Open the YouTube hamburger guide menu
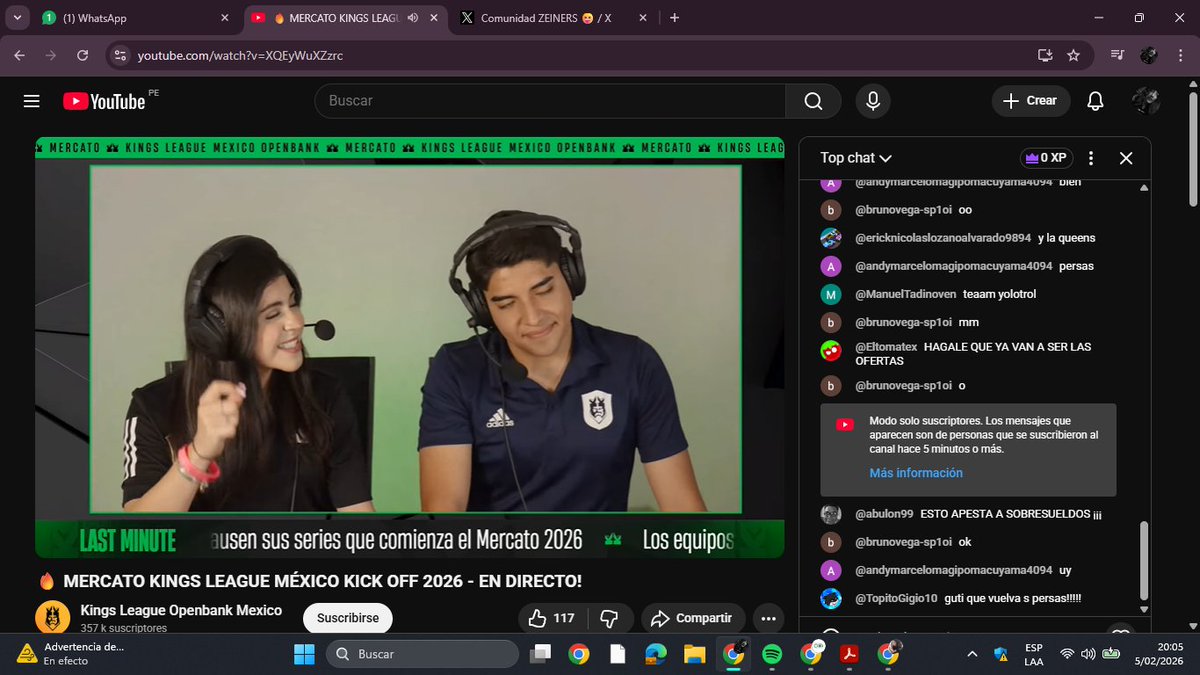This screenshot has height=675, width=1200. [31, 101]
